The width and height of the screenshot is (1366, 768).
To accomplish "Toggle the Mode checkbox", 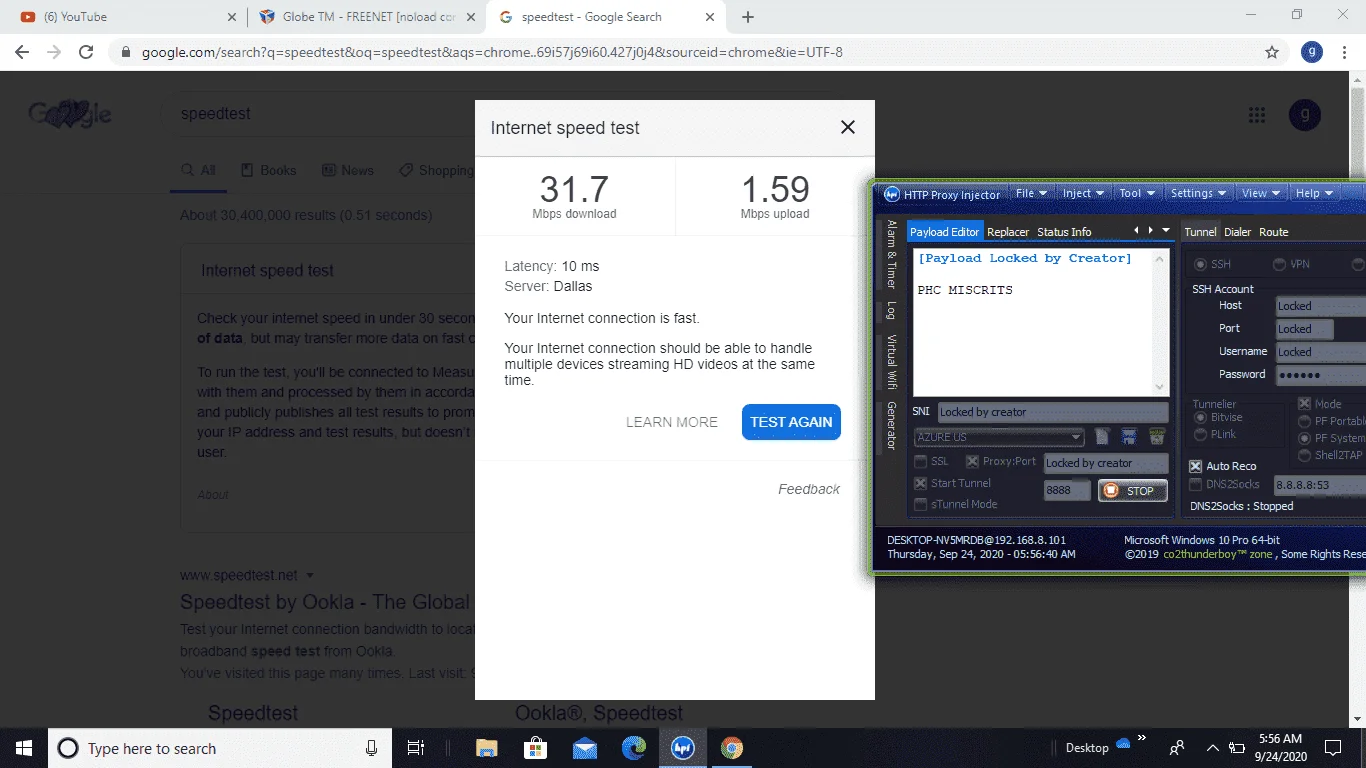I will tap(1304, 404).
